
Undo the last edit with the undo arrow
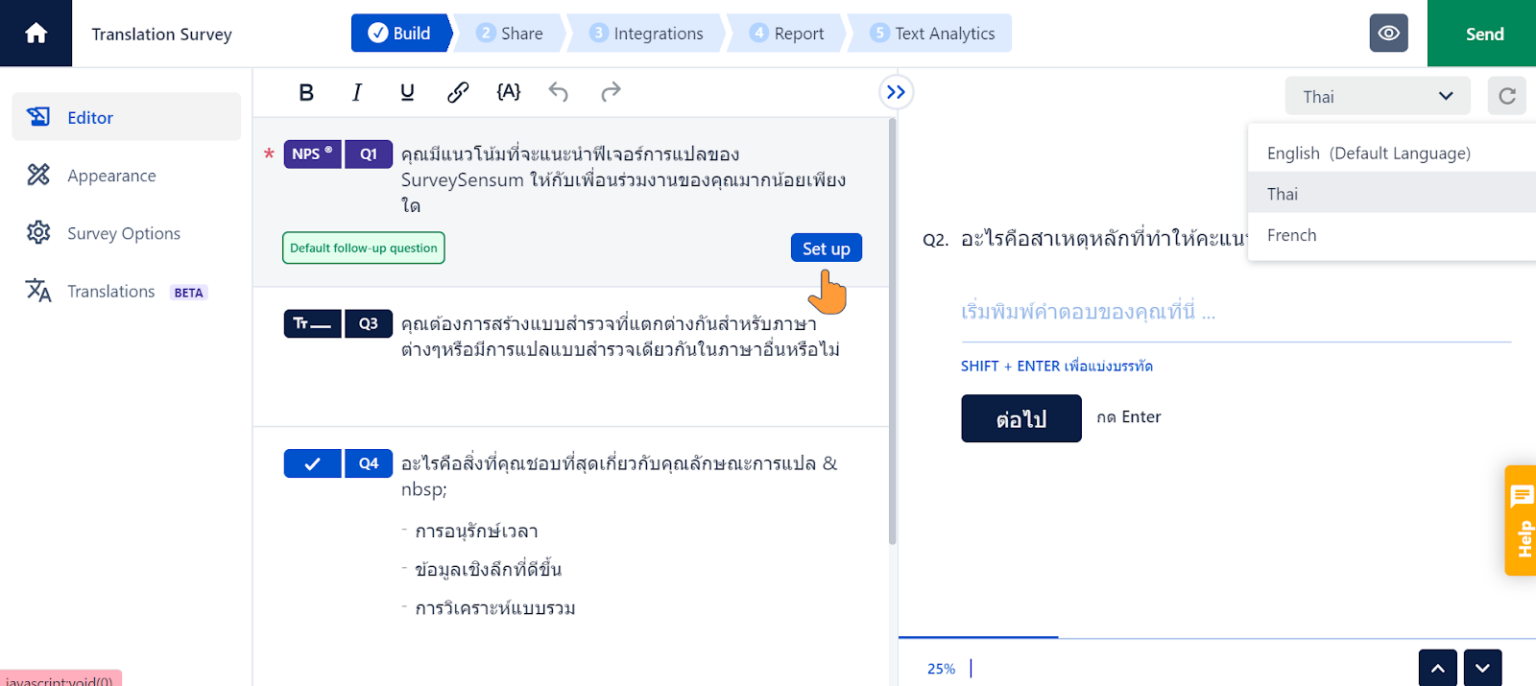[x=558, y=92]
